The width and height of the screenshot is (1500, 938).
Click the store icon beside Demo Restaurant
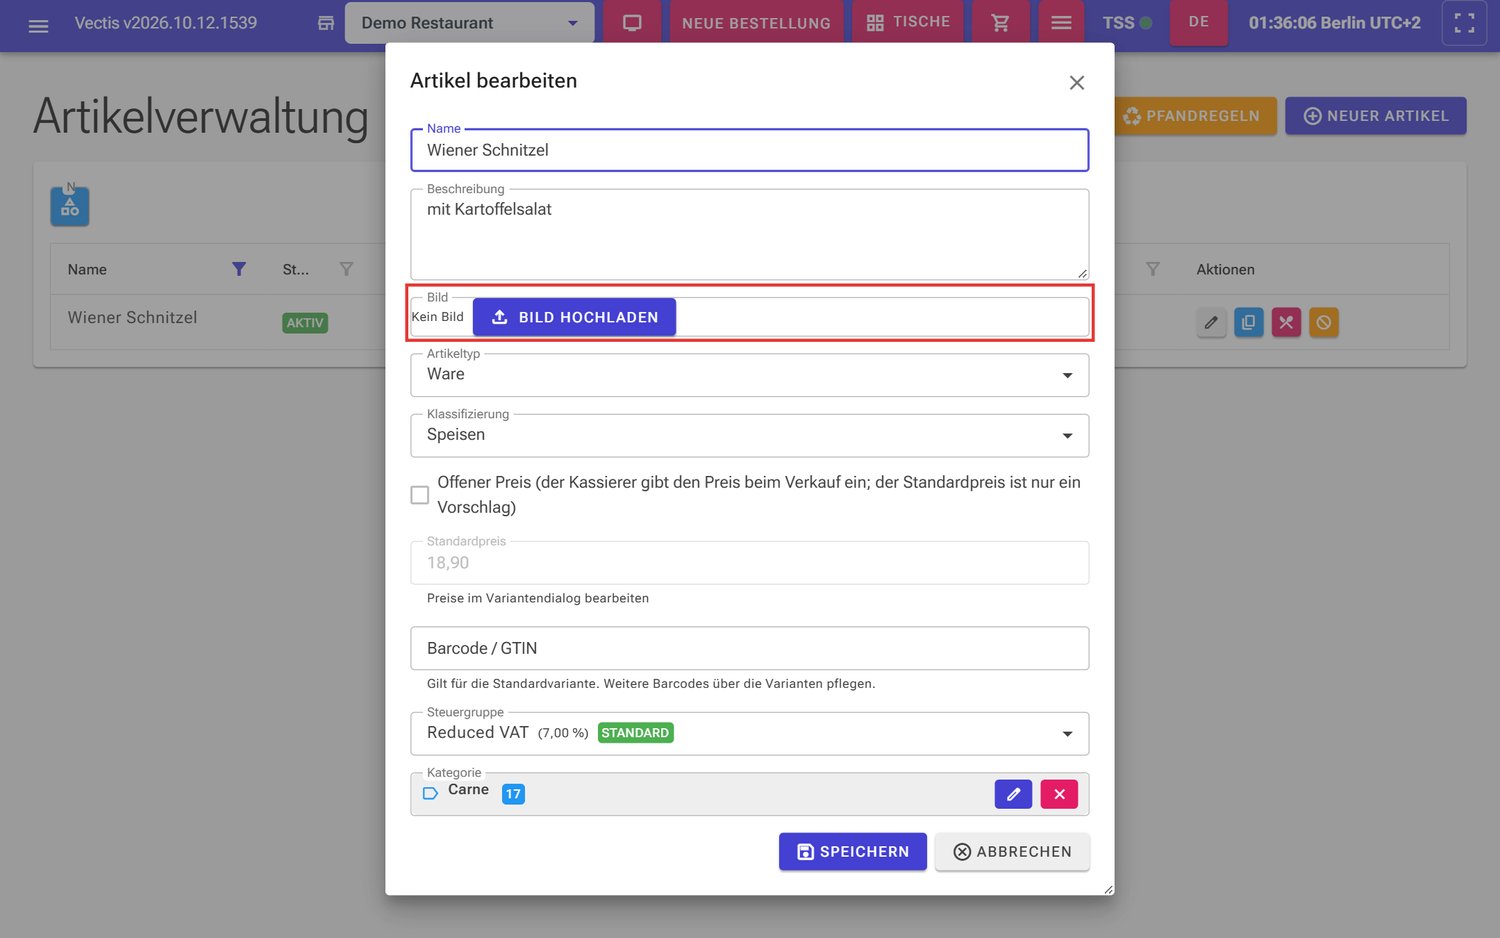[326, 23]
